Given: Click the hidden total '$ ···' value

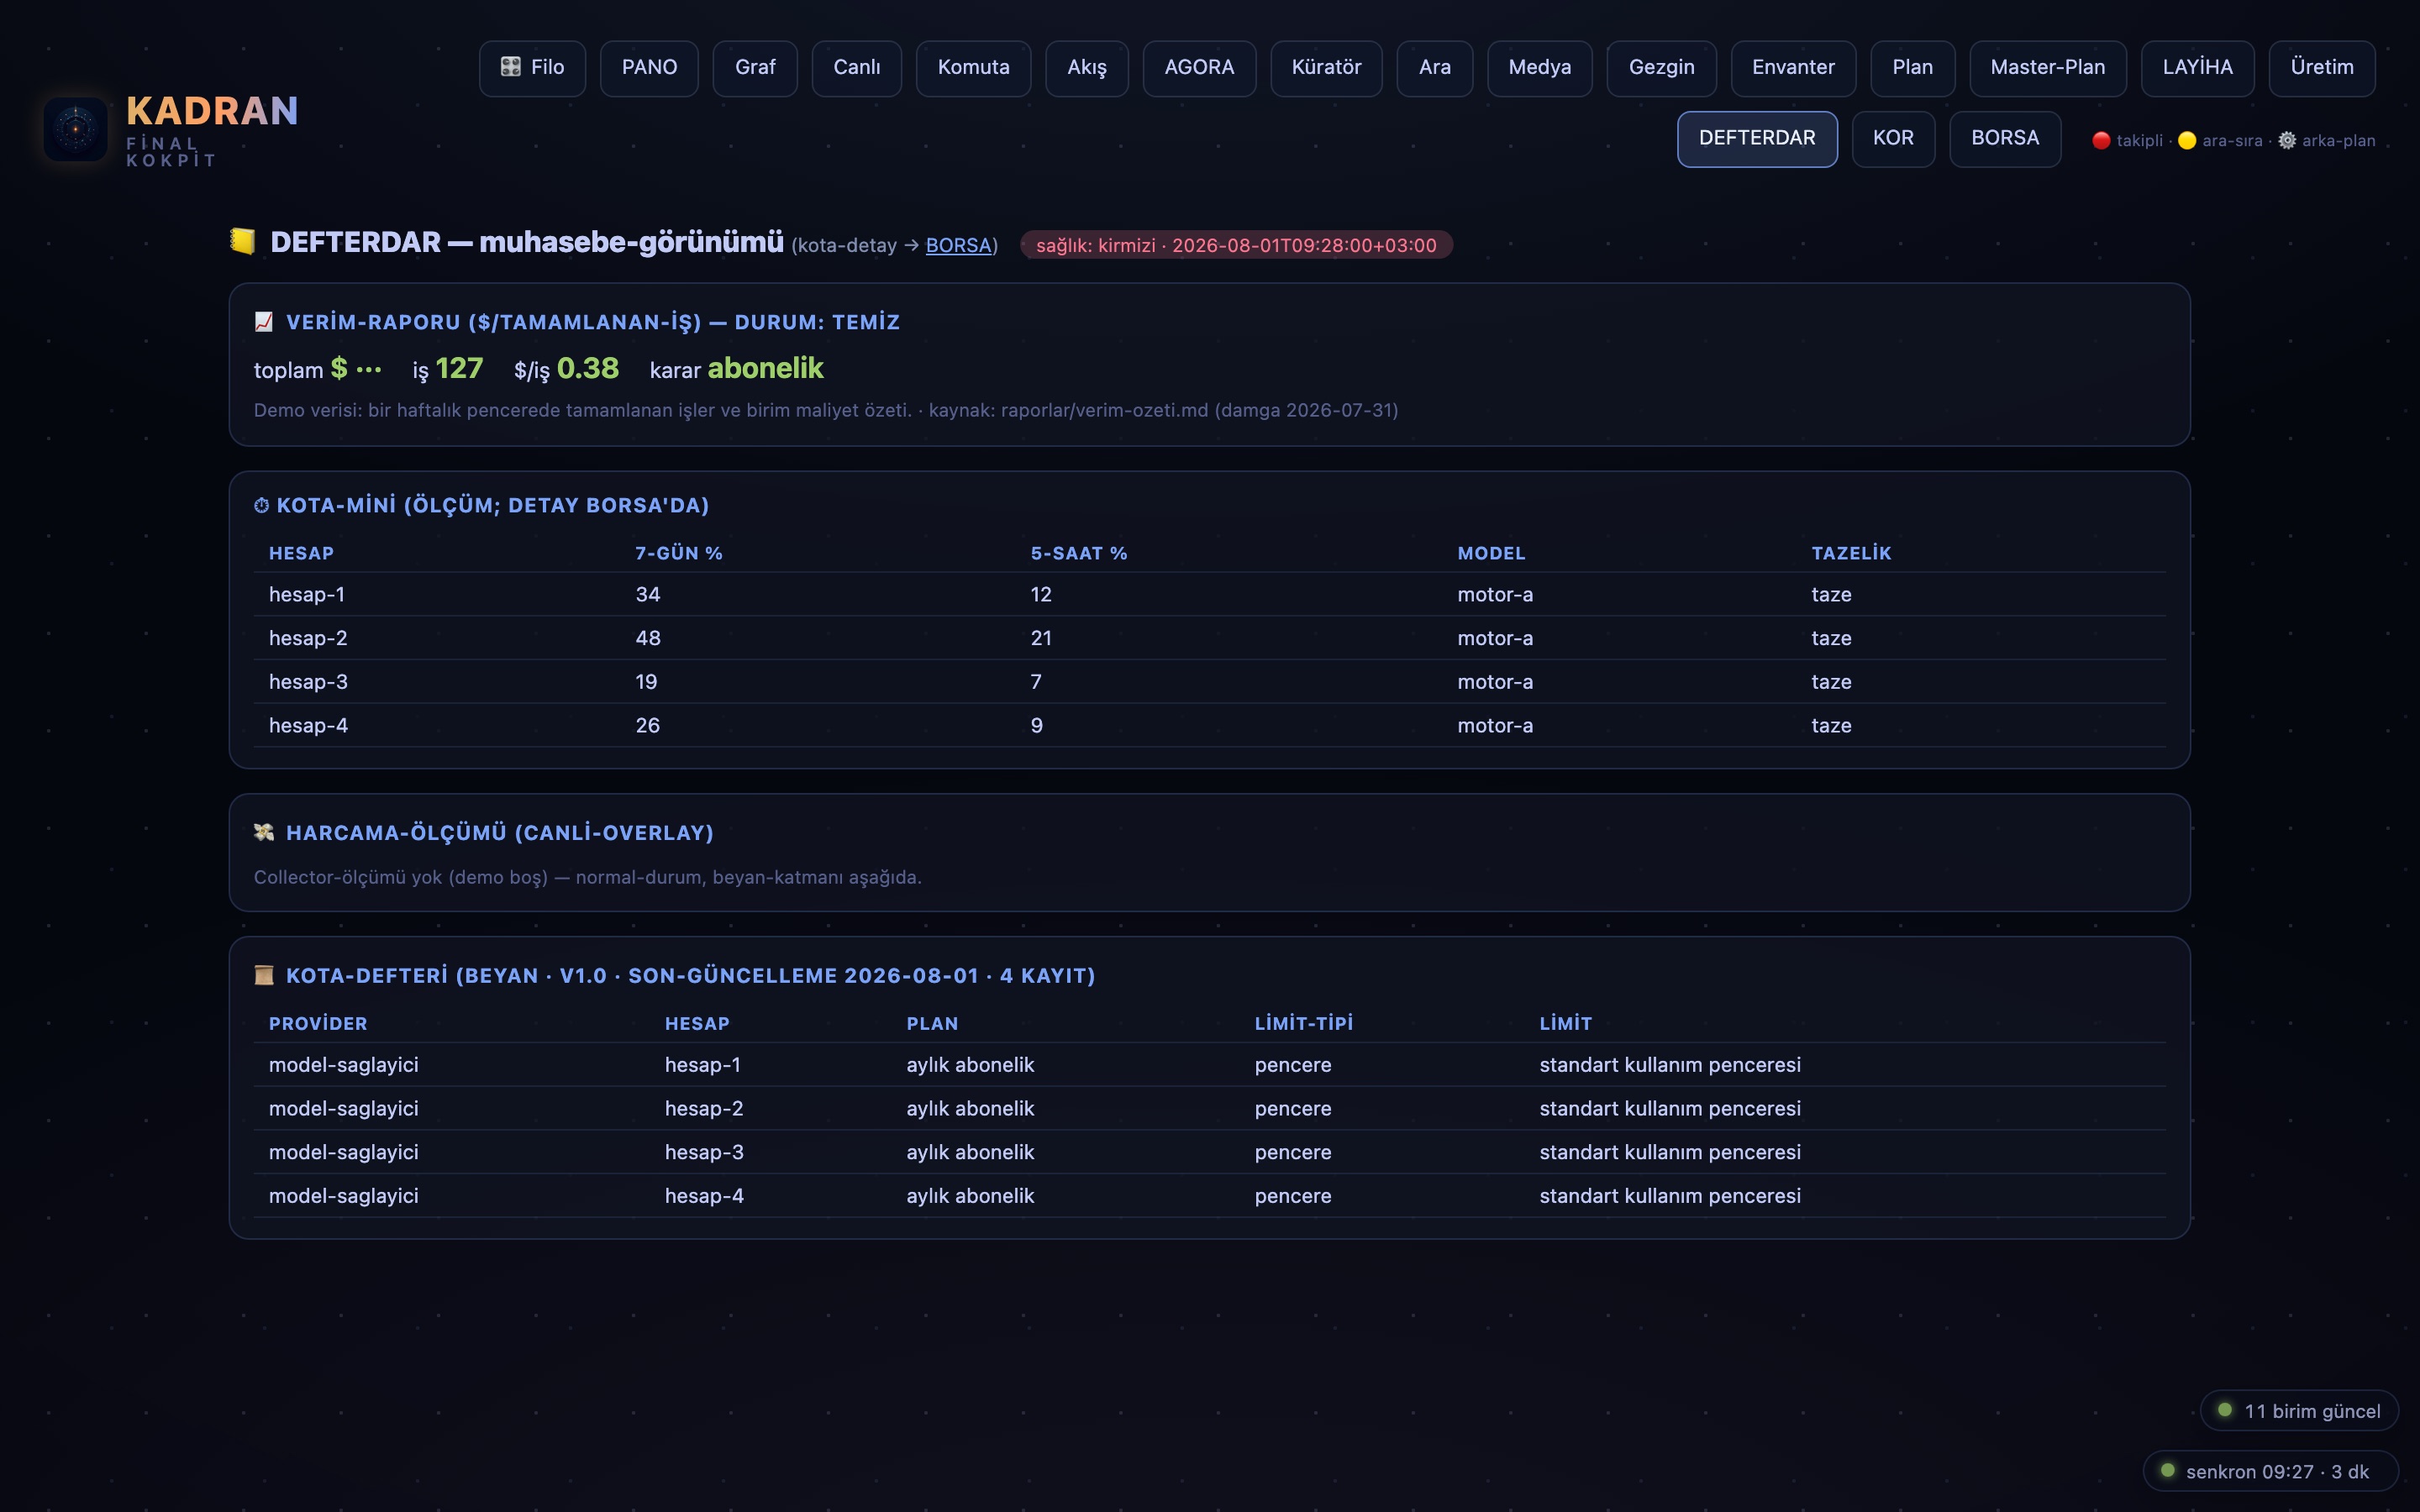Looking at the screenshot, I should click(x=356, y=369).
